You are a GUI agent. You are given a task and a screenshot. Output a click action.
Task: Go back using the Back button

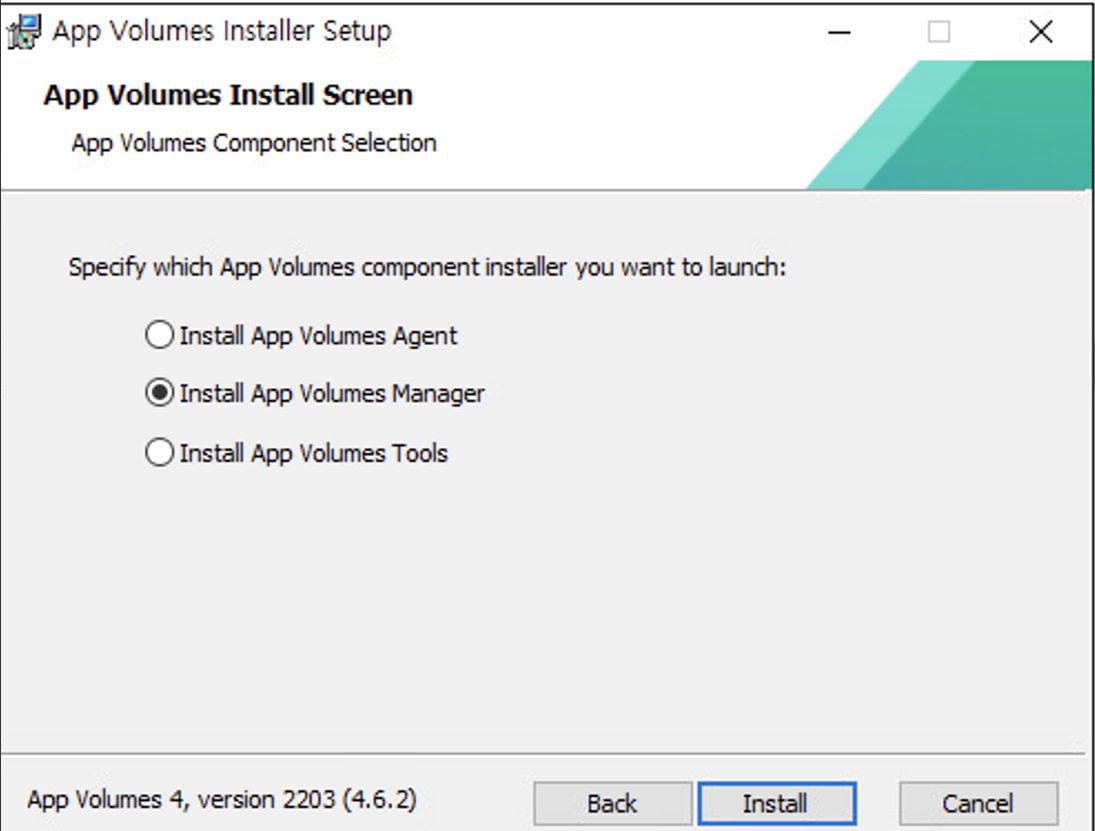(x=612, y=803)
